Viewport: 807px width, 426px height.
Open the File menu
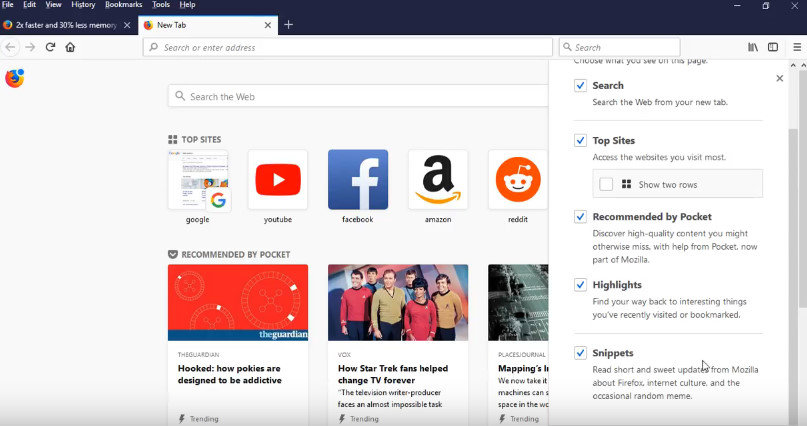pos(8,5)
